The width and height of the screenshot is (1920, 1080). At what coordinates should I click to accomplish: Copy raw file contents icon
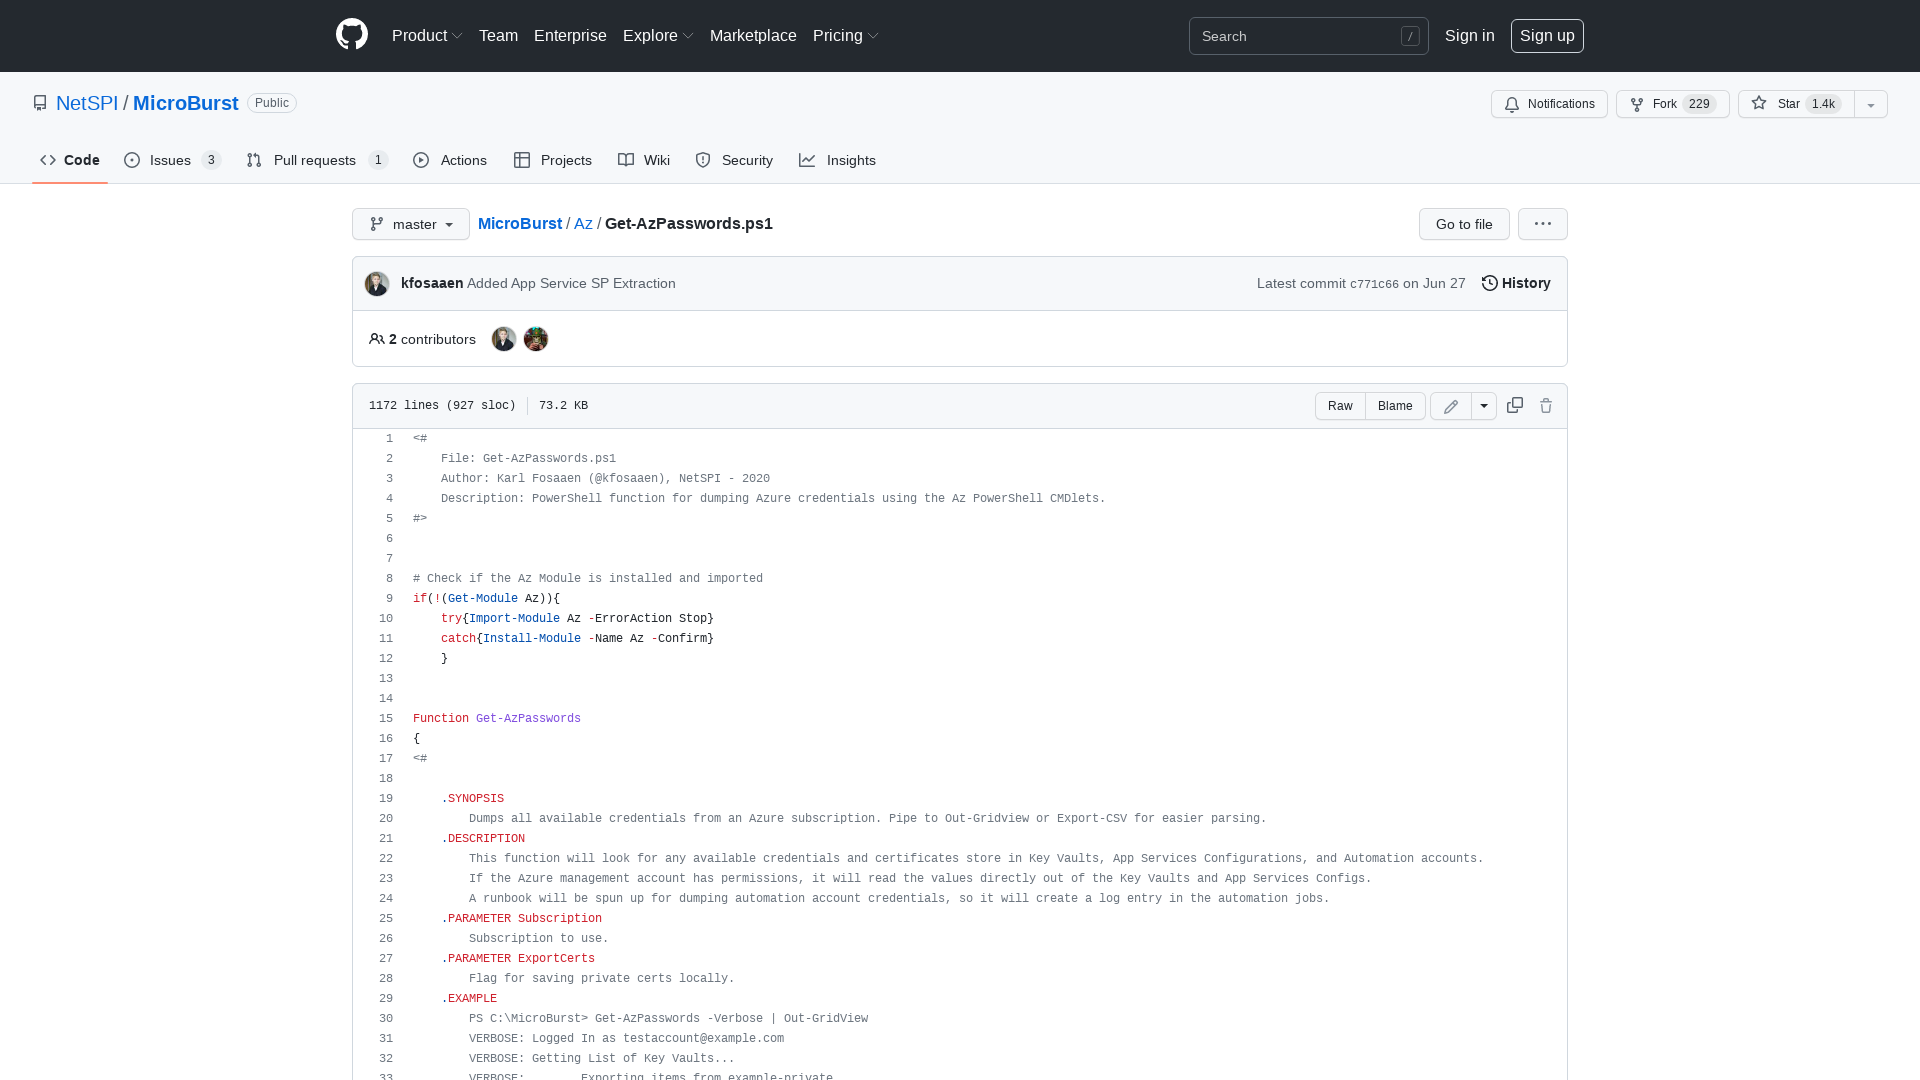tap(1515, 405)
